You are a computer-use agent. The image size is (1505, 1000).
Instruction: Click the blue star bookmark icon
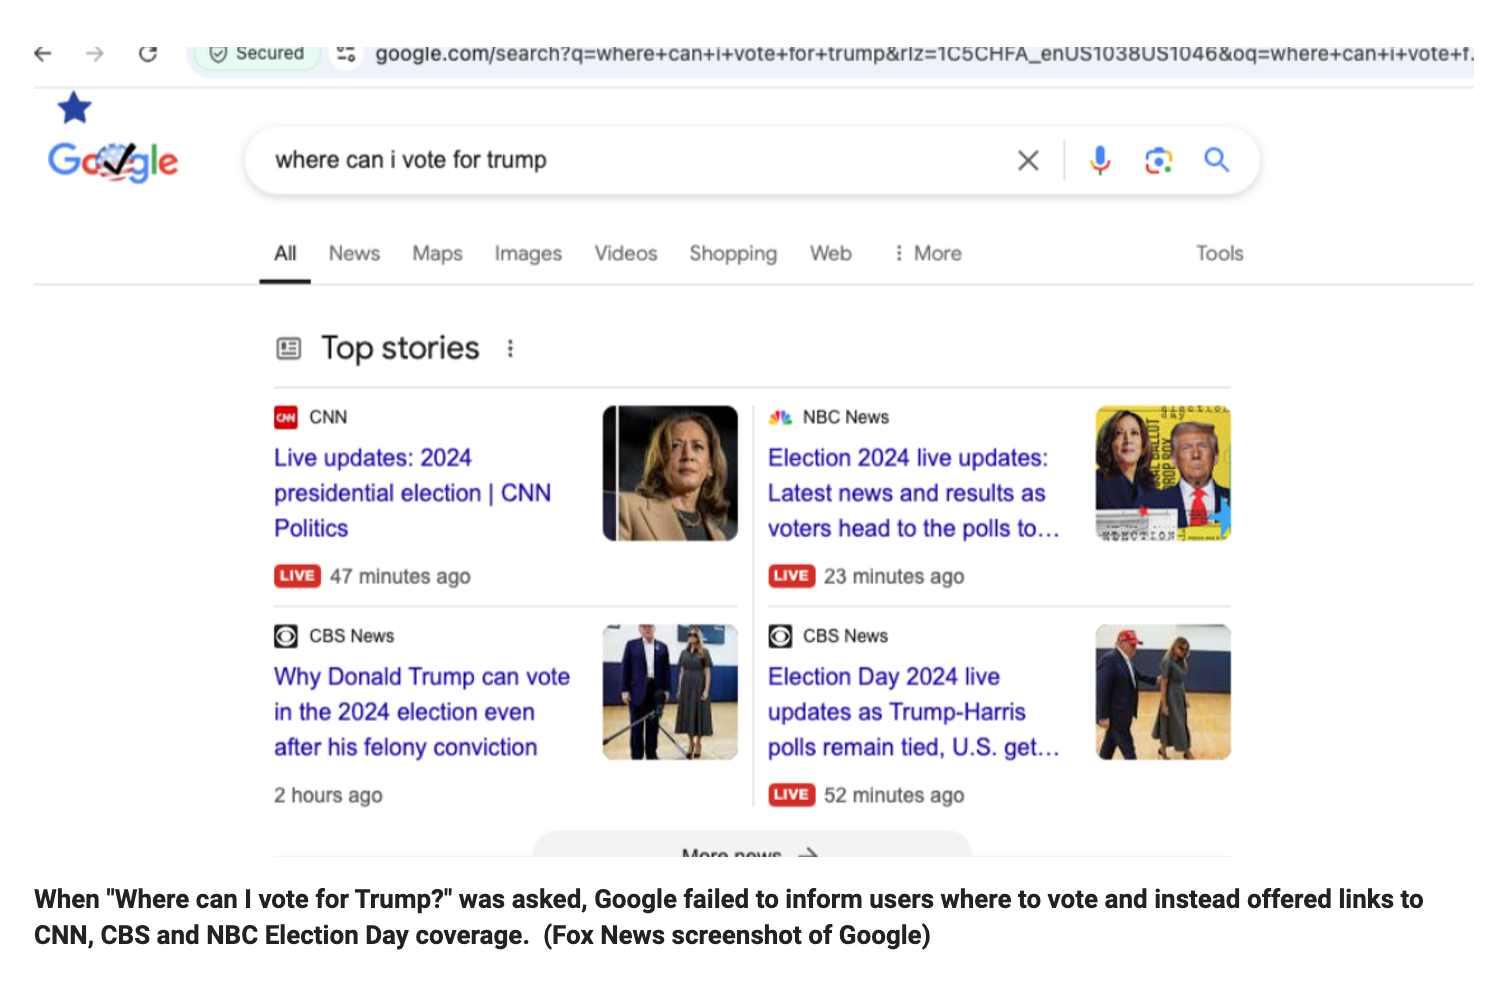tap(74, 108)
